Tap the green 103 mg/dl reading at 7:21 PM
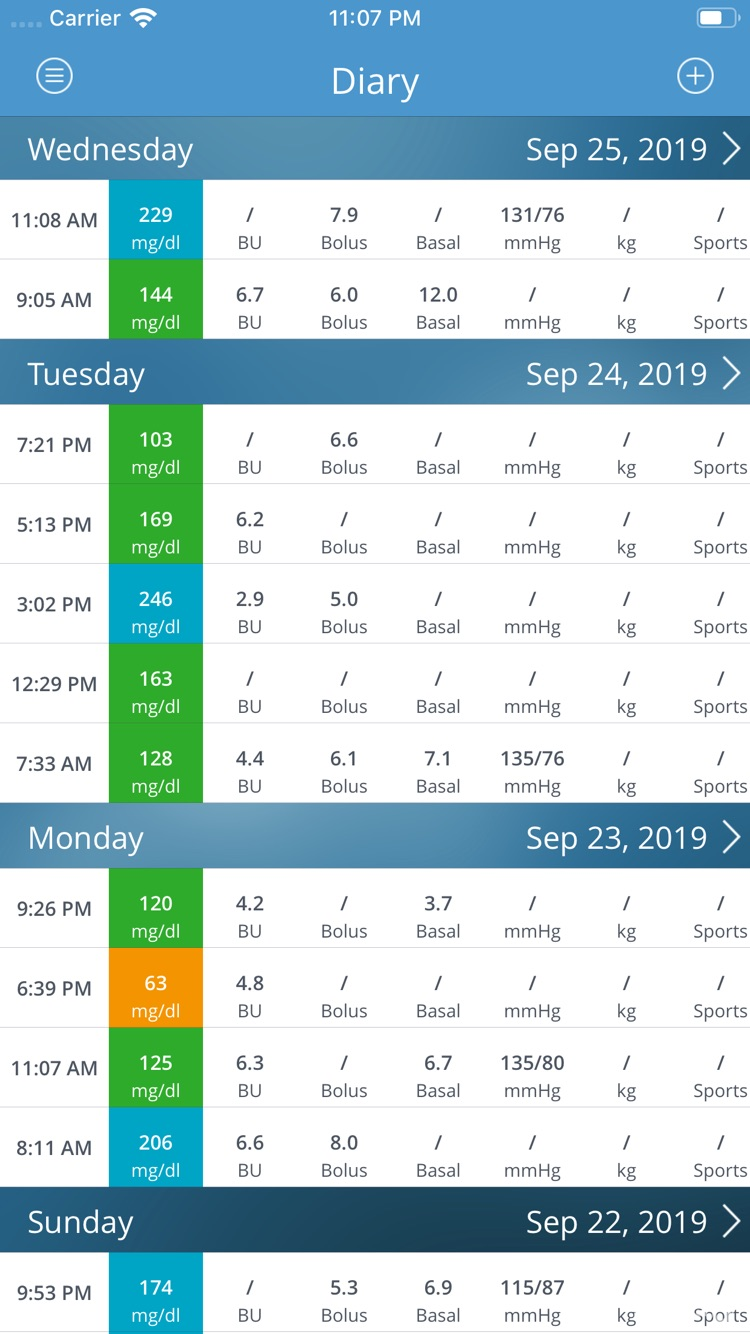Screen dimensions: 750x1334 pyautogui.click(x=156, y=445)
